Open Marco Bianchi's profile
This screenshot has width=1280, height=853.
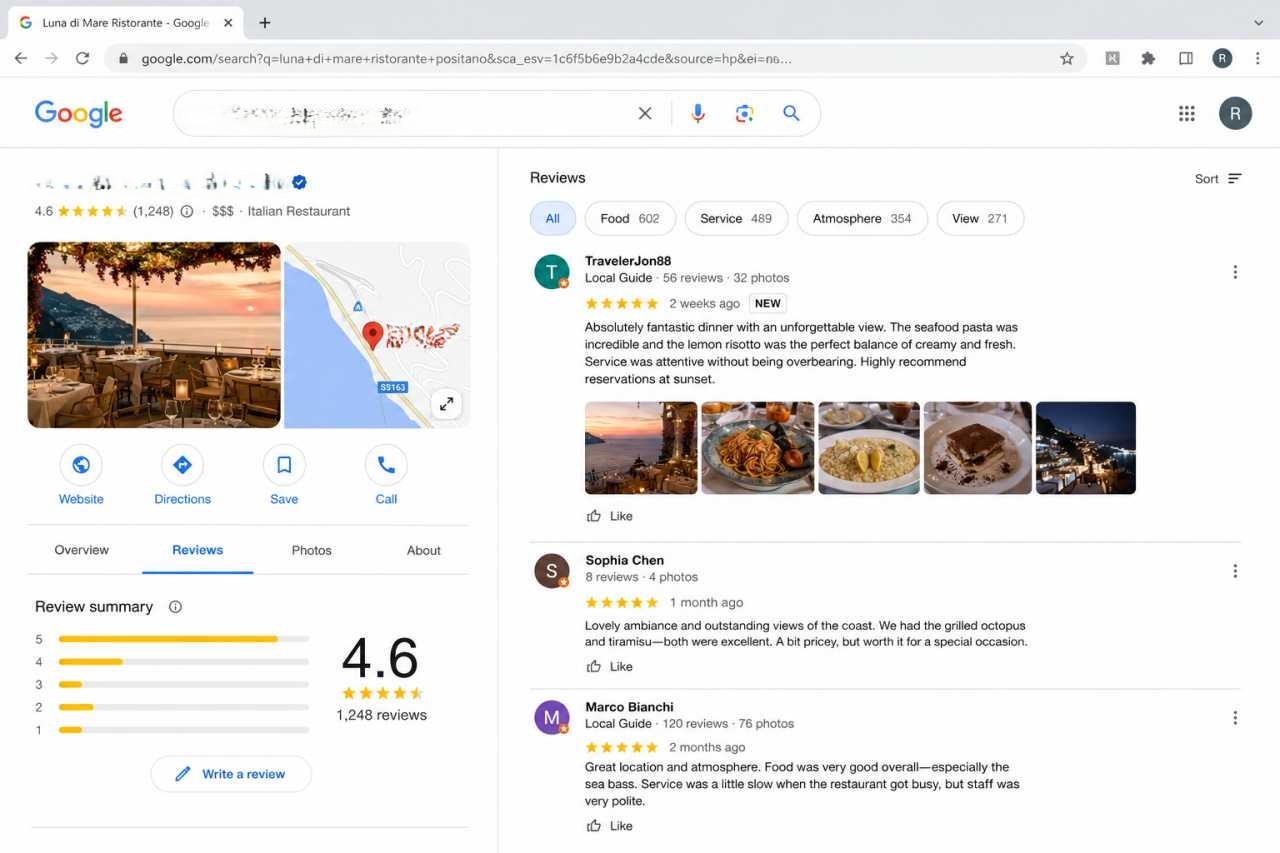(x=629, y=707)
